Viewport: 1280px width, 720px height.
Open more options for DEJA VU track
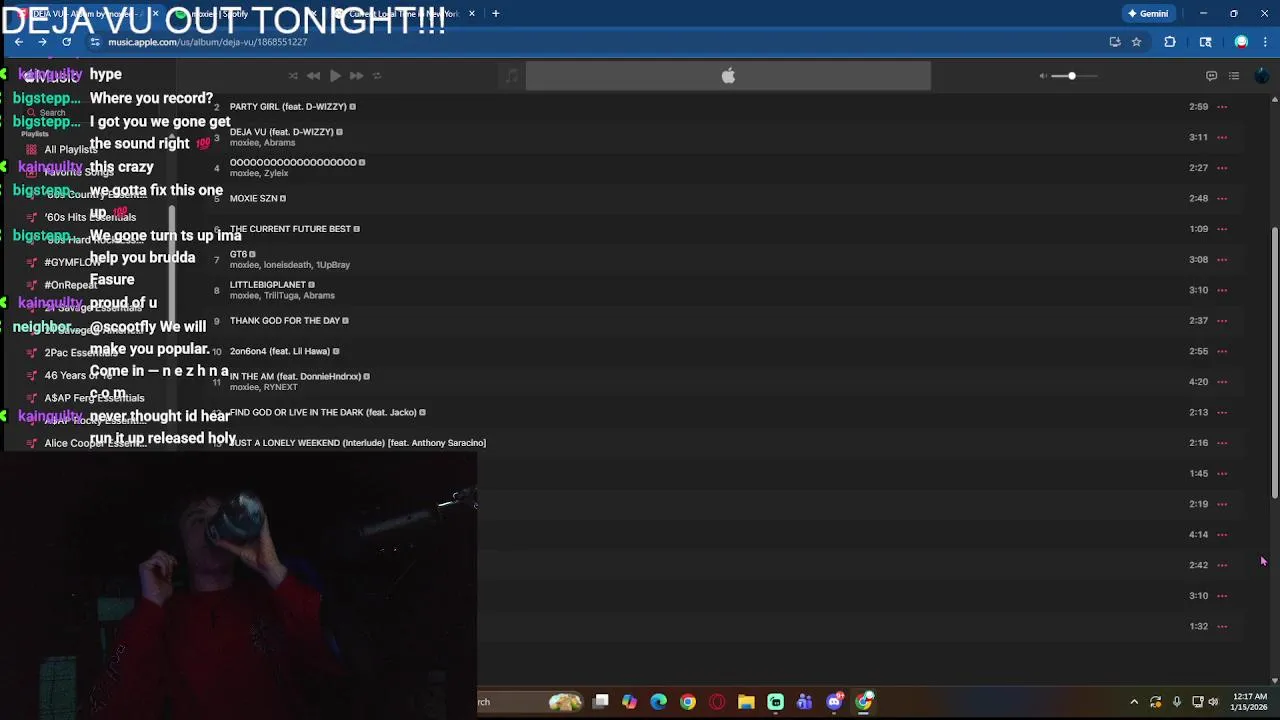pos(1222,137)
